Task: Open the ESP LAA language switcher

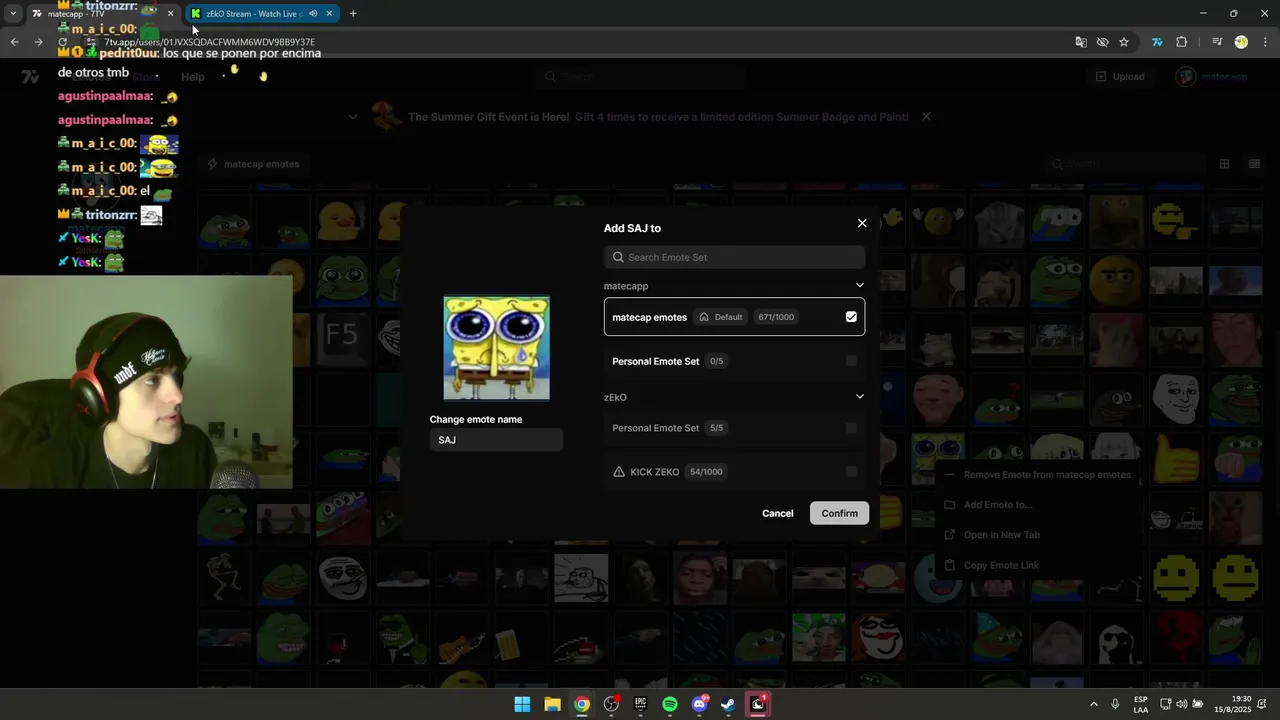Action: click(x=1141, y=704)
